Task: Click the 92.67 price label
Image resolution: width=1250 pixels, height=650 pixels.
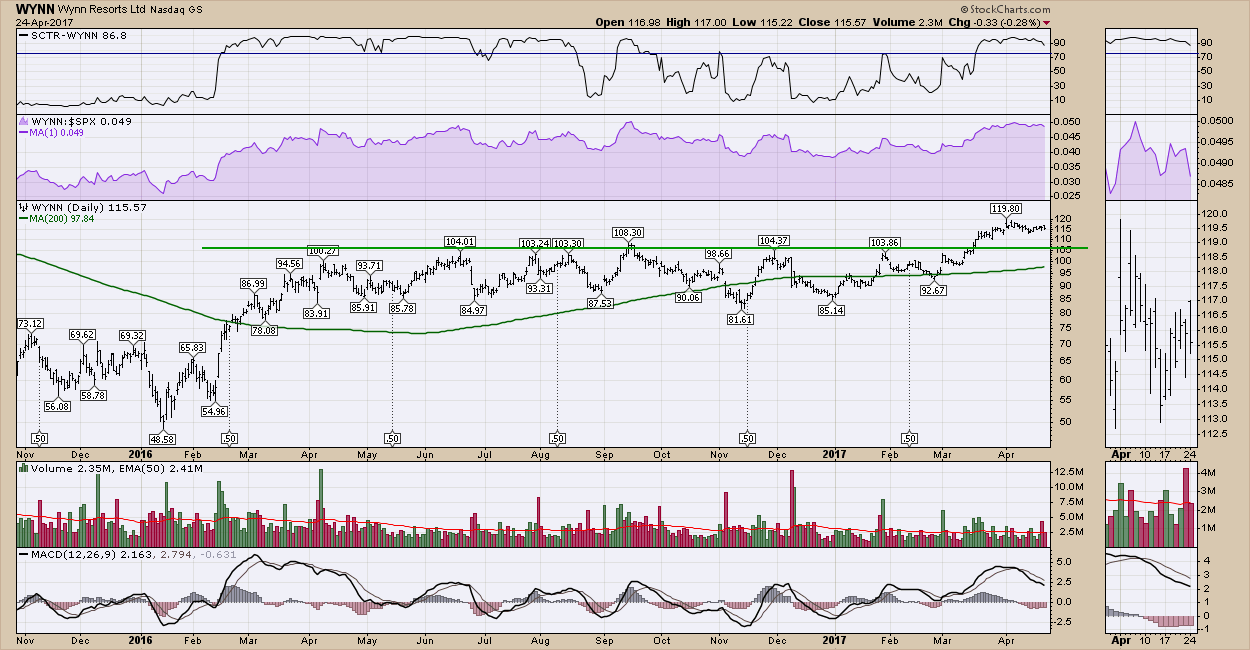Action: (932, 290)
